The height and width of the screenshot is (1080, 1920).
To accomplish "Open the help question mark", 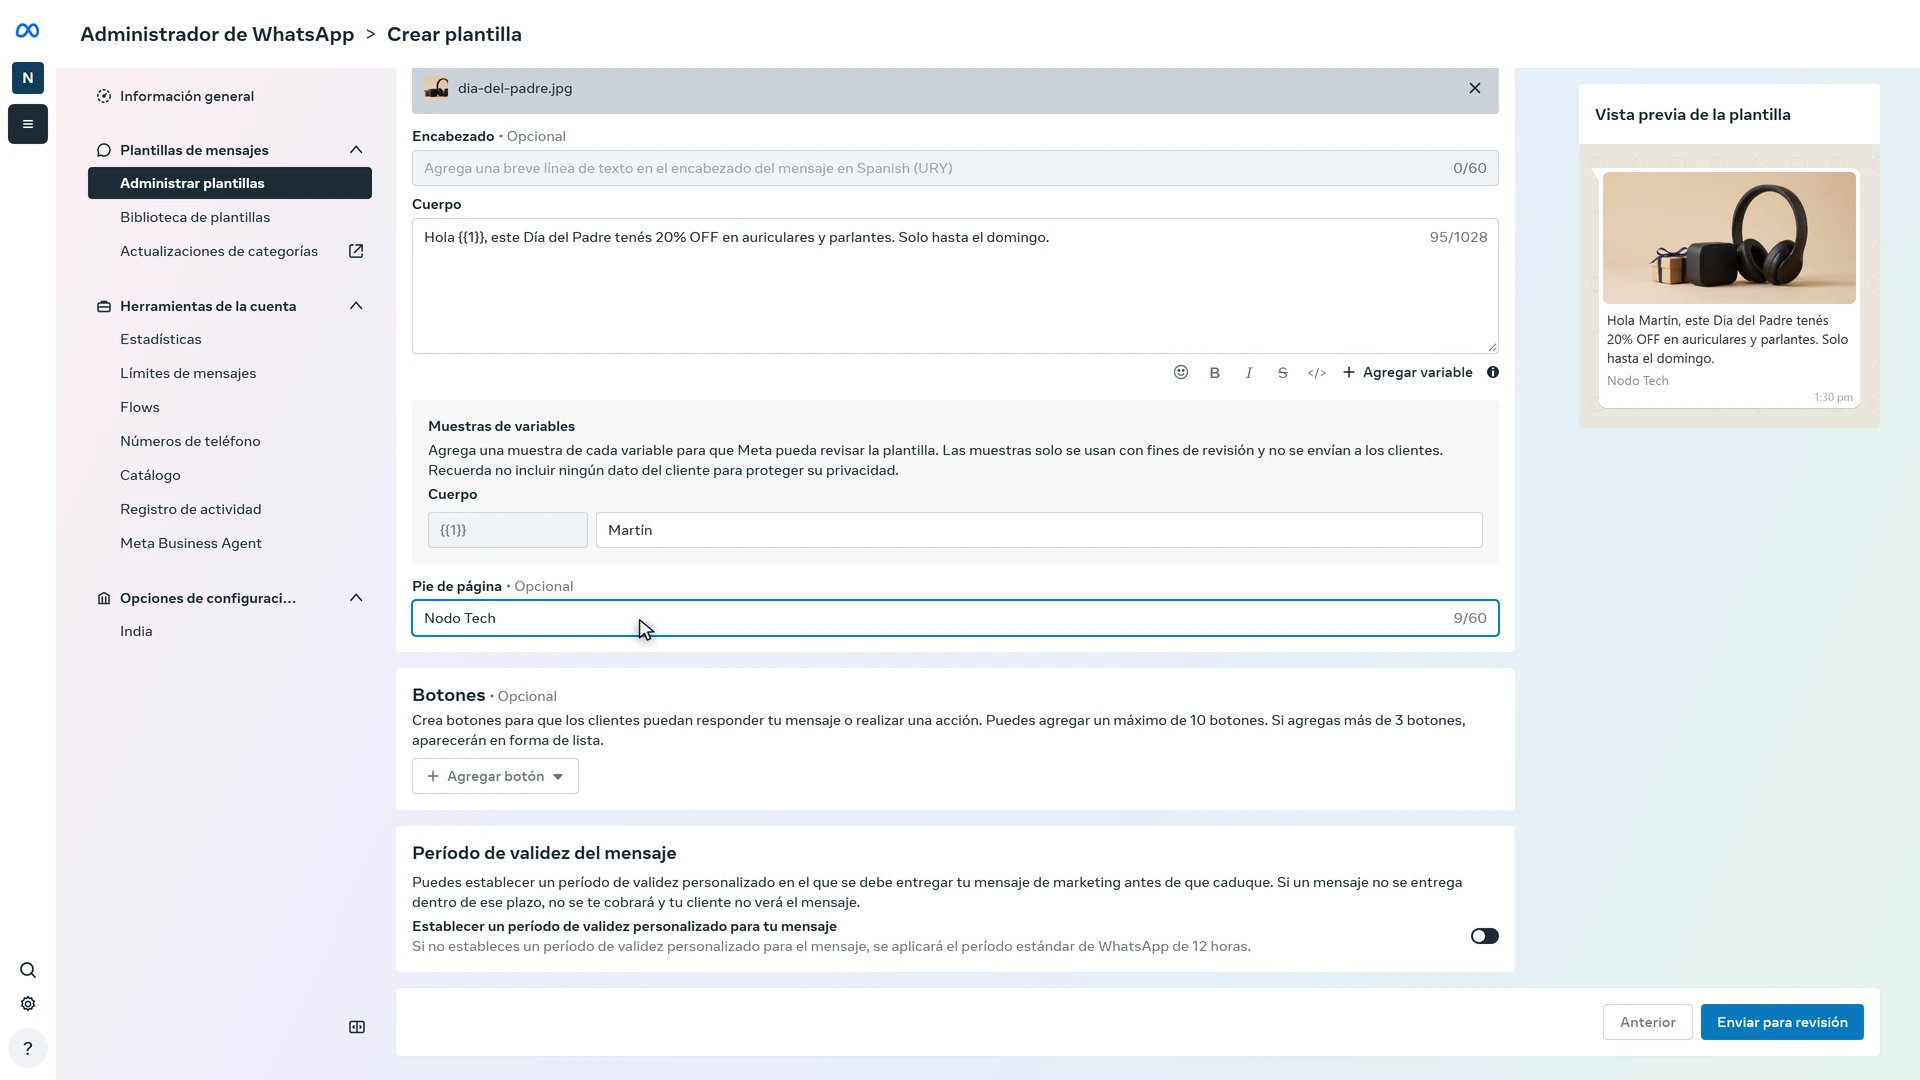I will (x=28, y=1049).
